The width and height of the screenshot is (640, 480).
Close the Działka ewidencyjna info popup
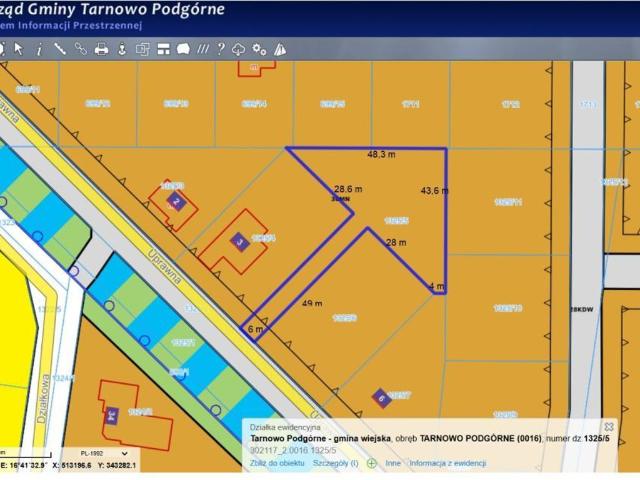(609, 427)
